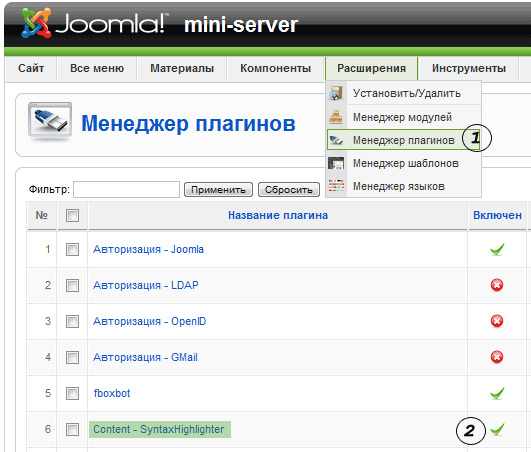Click the № column header
This screenshot has width=531, height=452.
(42, 215)
